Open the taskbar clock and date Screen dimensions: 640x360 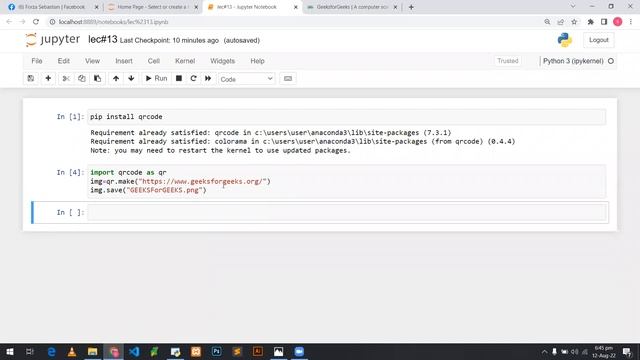(604, 352)
